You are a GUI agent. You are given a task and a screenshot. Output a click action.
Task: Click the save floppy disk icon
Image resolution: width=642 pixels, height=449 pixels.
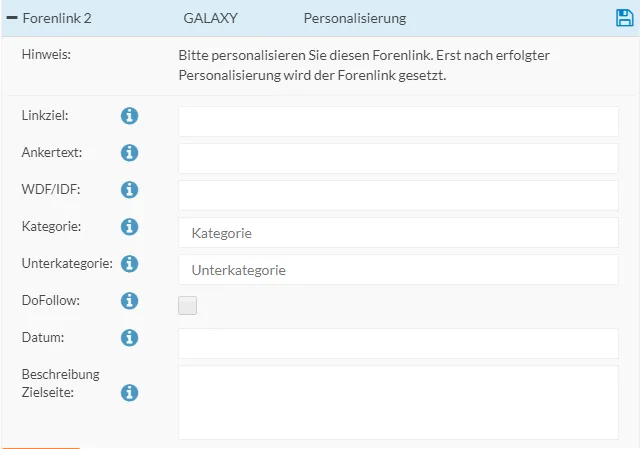coord(624,18)
